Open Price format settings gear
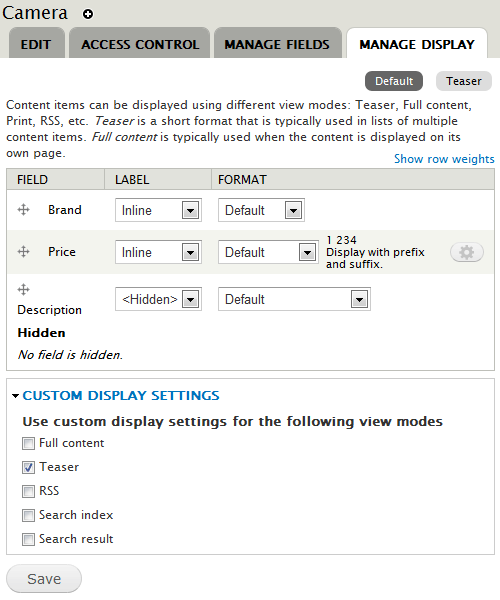The width and height of the screenshot is (500, 600). tap(467, 252)
